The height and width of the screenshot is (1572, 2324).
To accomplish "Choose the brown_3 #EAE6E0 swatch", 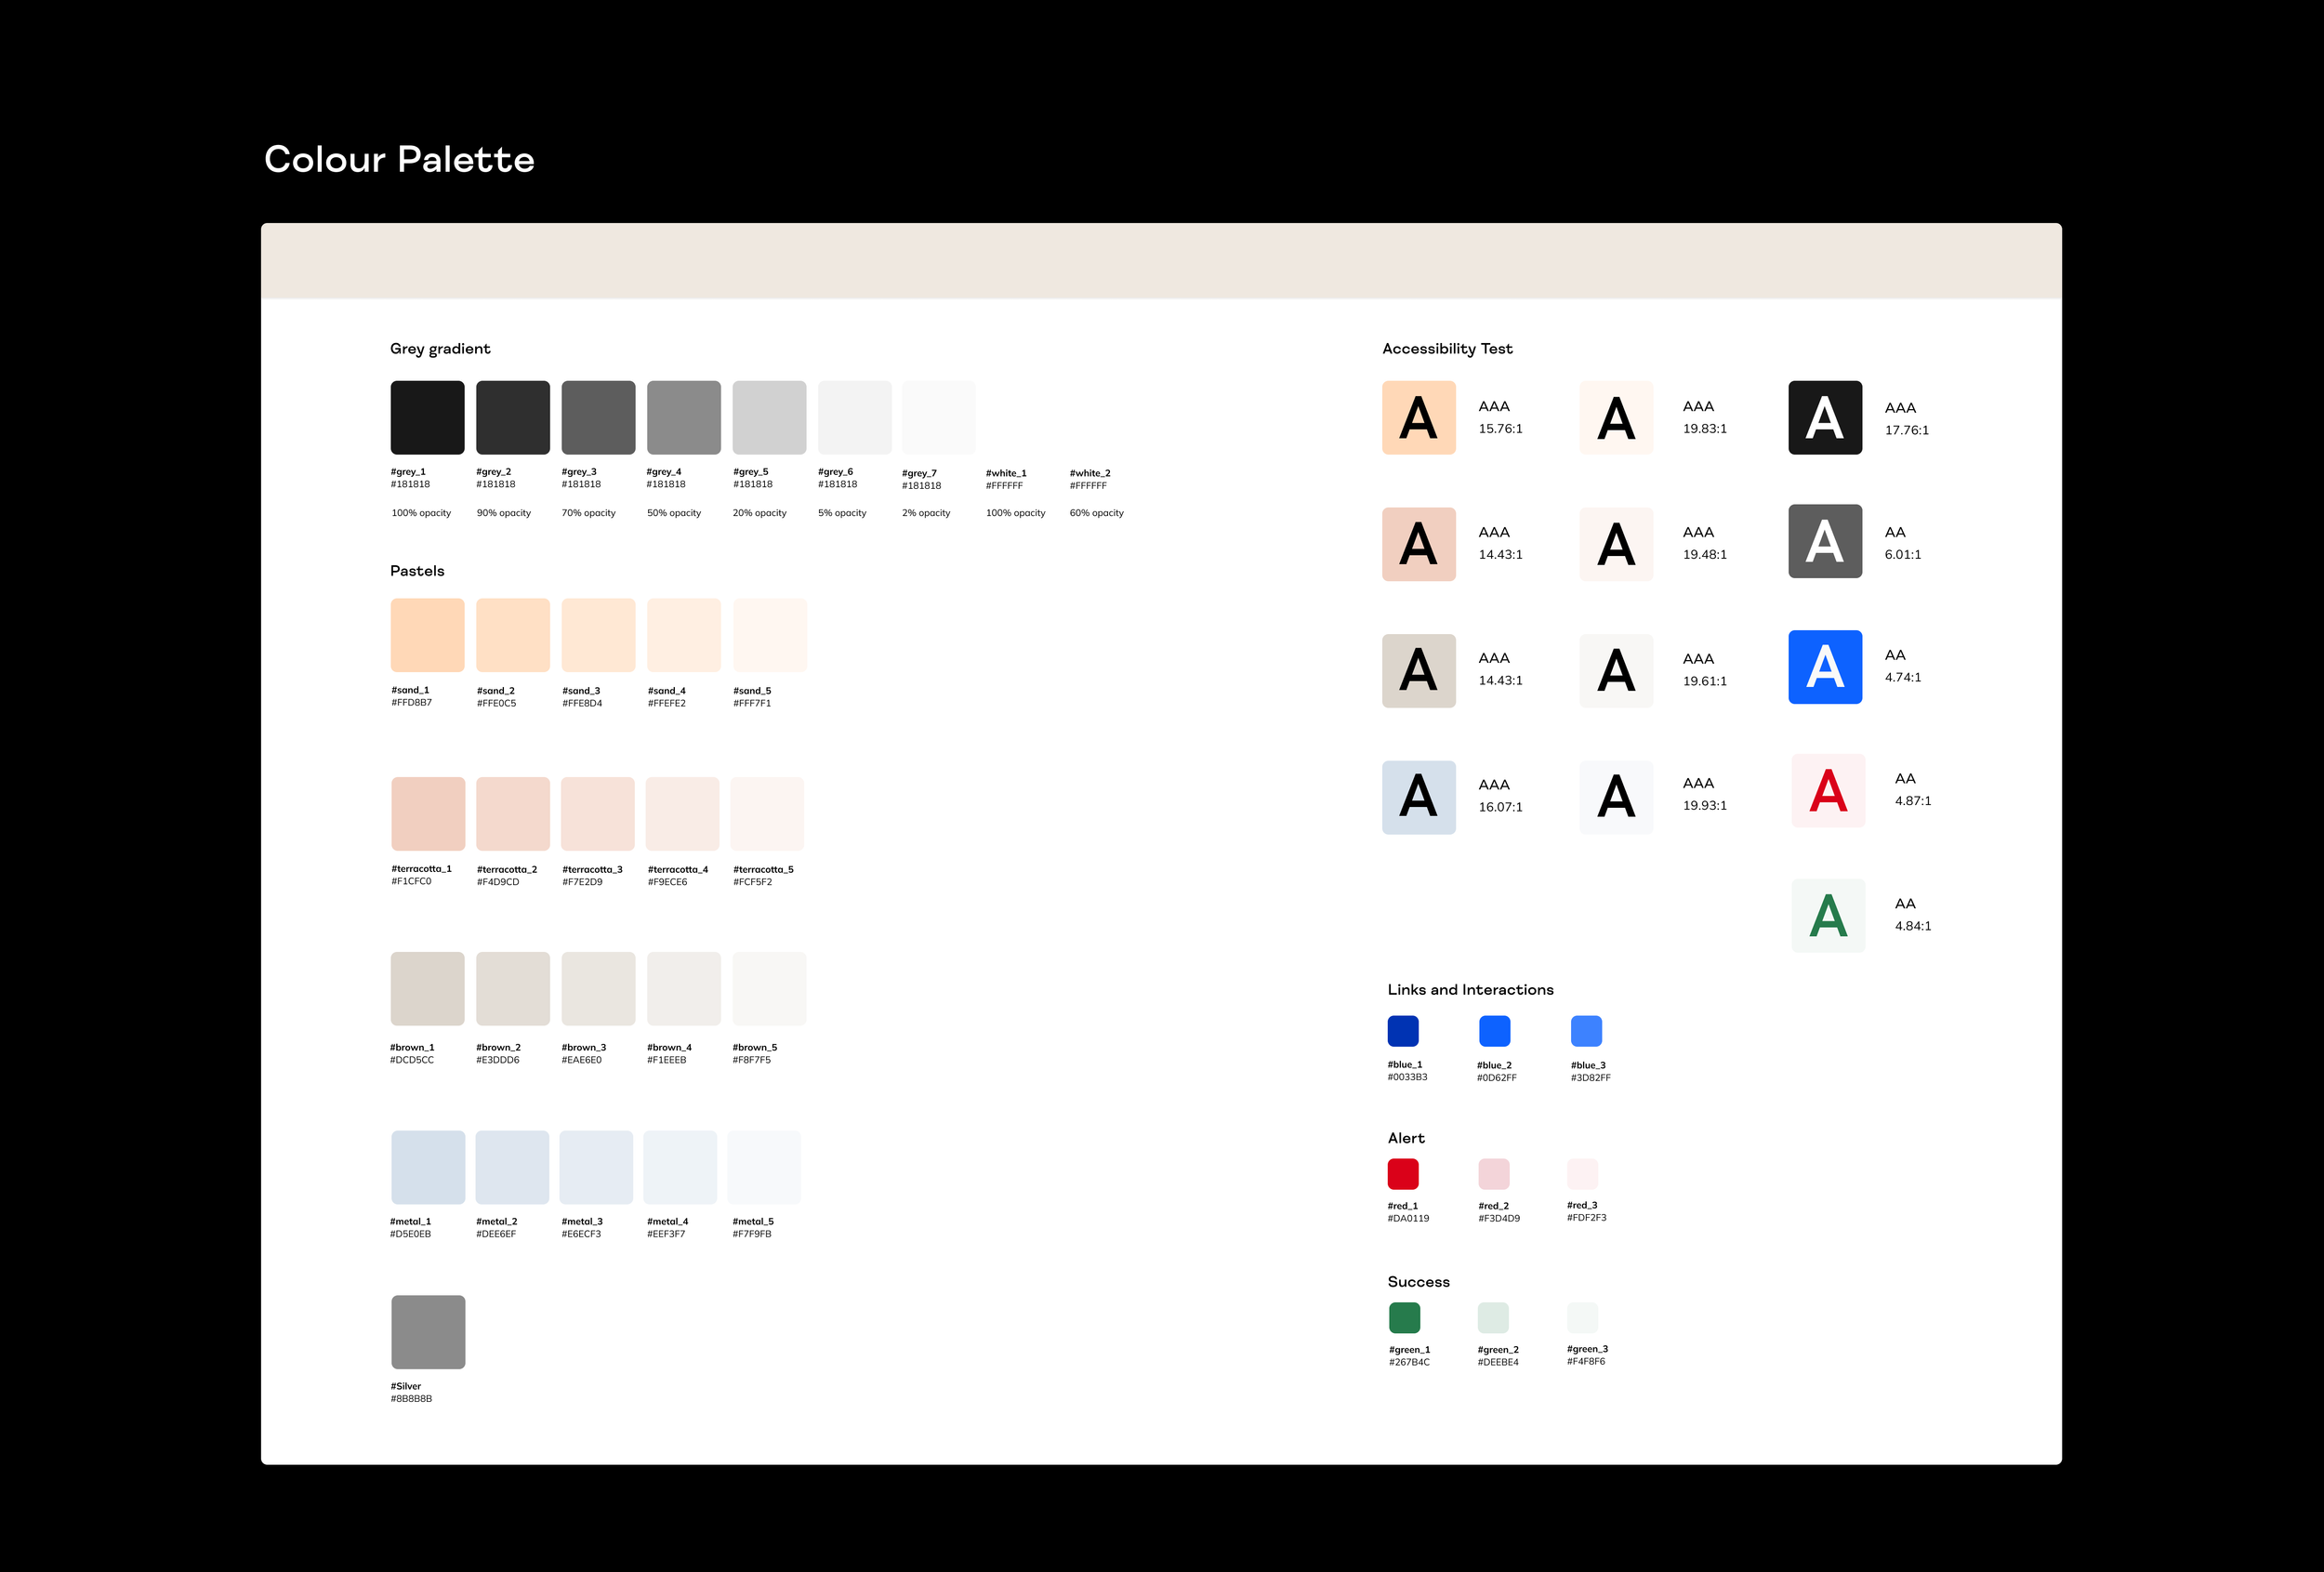I will [598, 989].
